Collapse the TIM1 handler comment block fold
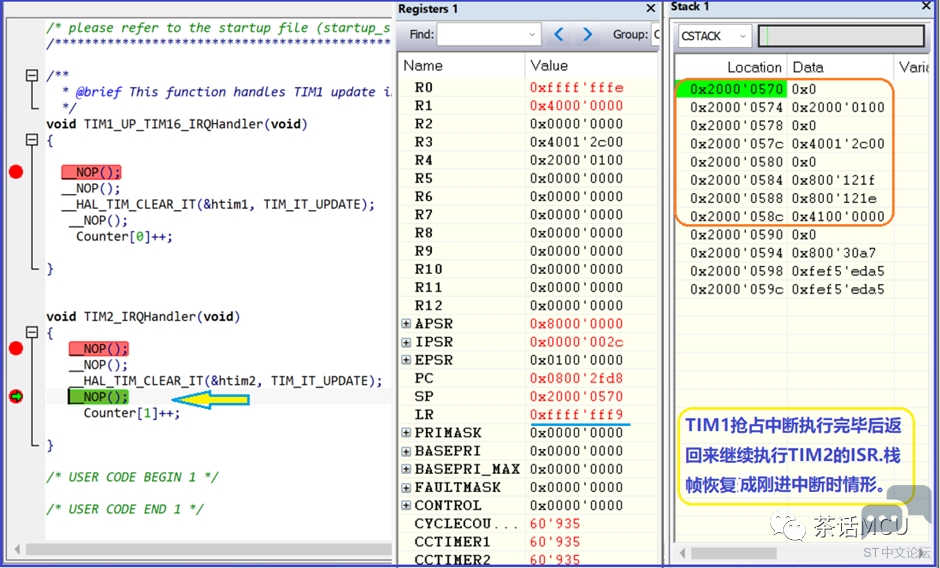The width and height of the screenshot is (940, 568). click(32, 75)
